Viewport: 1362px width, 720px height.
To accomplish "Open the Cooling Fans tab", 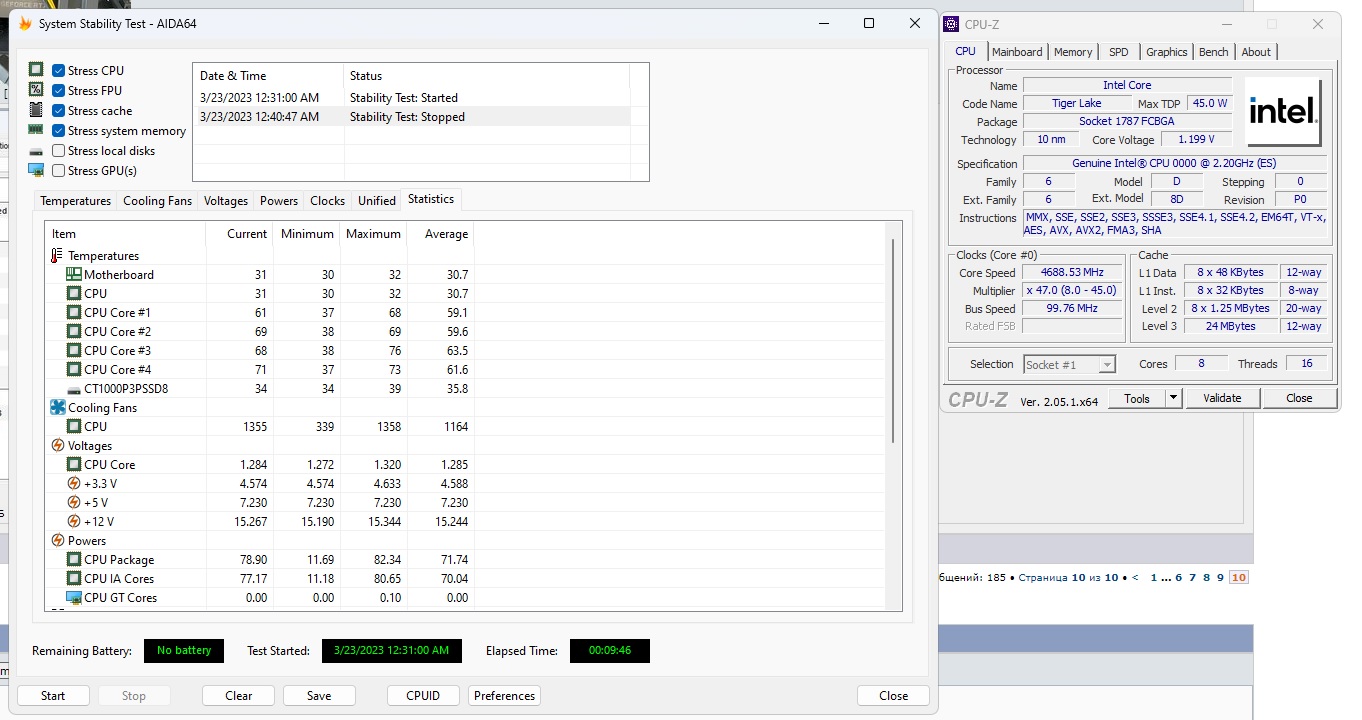I will click(x=157, y=201).
